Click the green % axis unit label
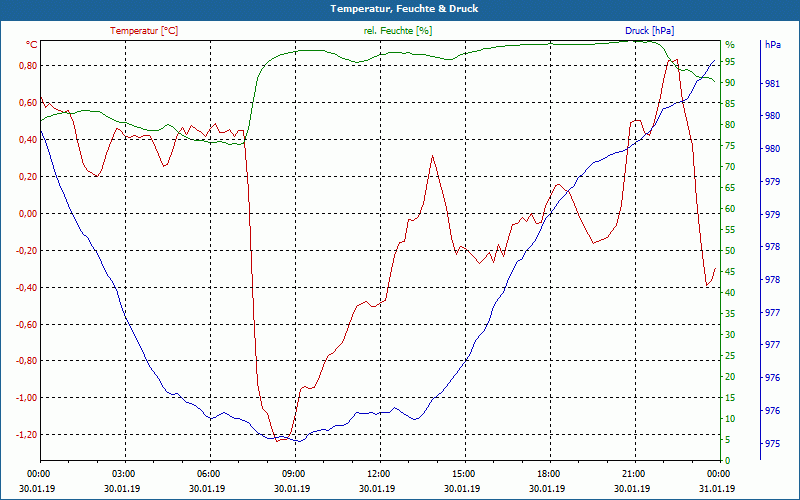This screenshot has width=800, height=500. coord(730,45)
